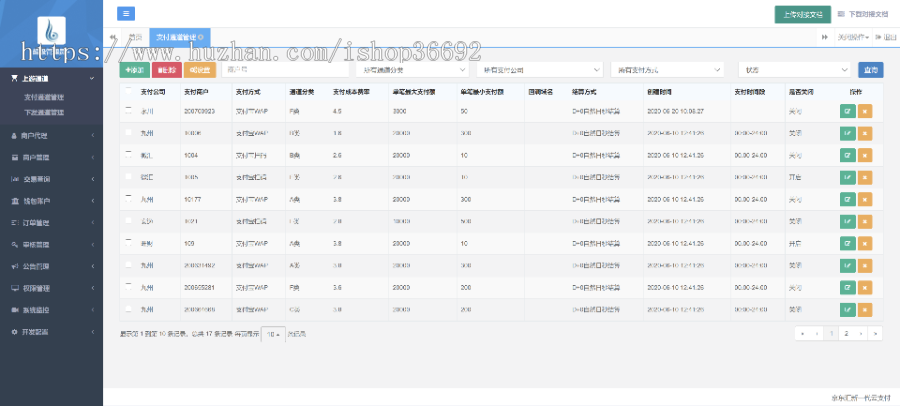Image resolution: width=900 pixels, height=406 pixels.
Task: Close the 支付通道管理 tab using its x icon
Action: pyautogui.click(x=202, y=37)
